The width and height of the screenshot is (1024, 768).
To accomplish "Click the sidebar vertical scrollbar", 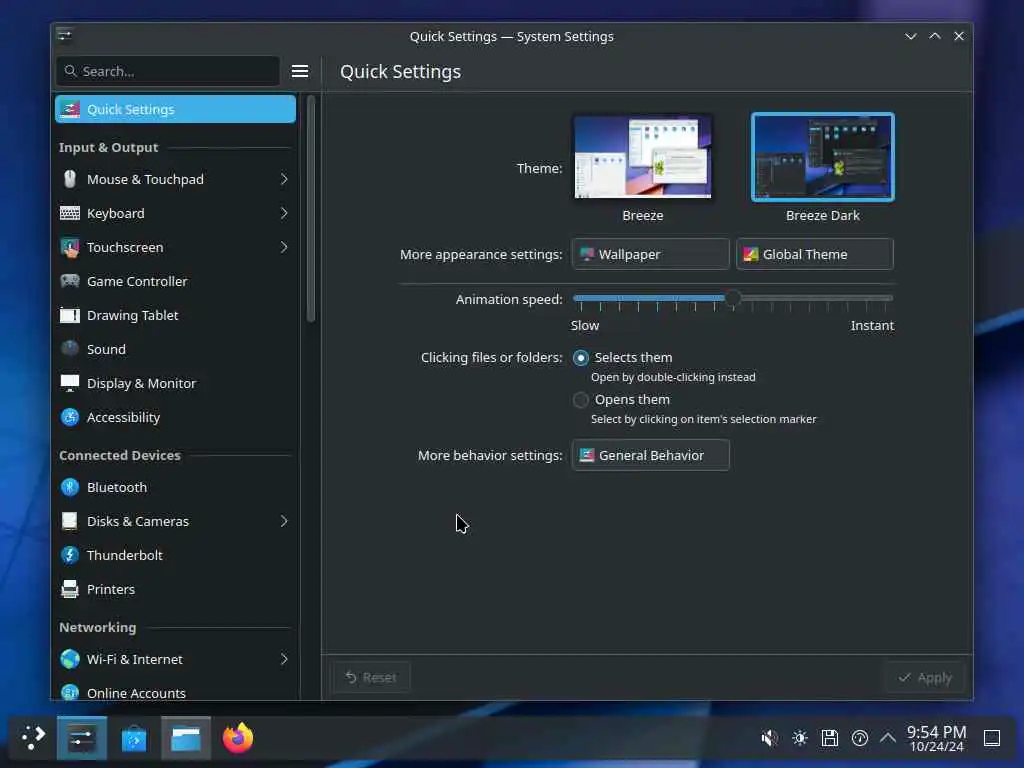I will (311, 209).
